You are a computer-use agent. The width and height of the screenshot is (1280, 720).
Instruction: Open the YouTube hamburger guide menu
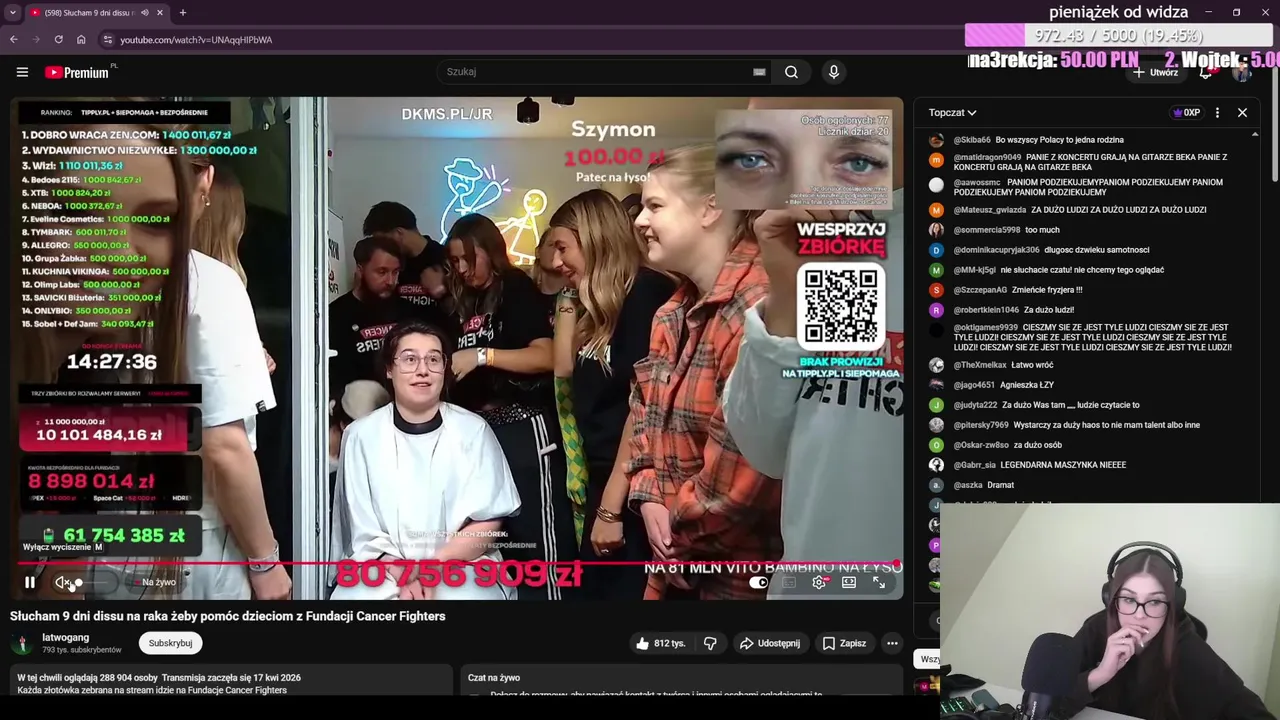click(x=22, y=72)
